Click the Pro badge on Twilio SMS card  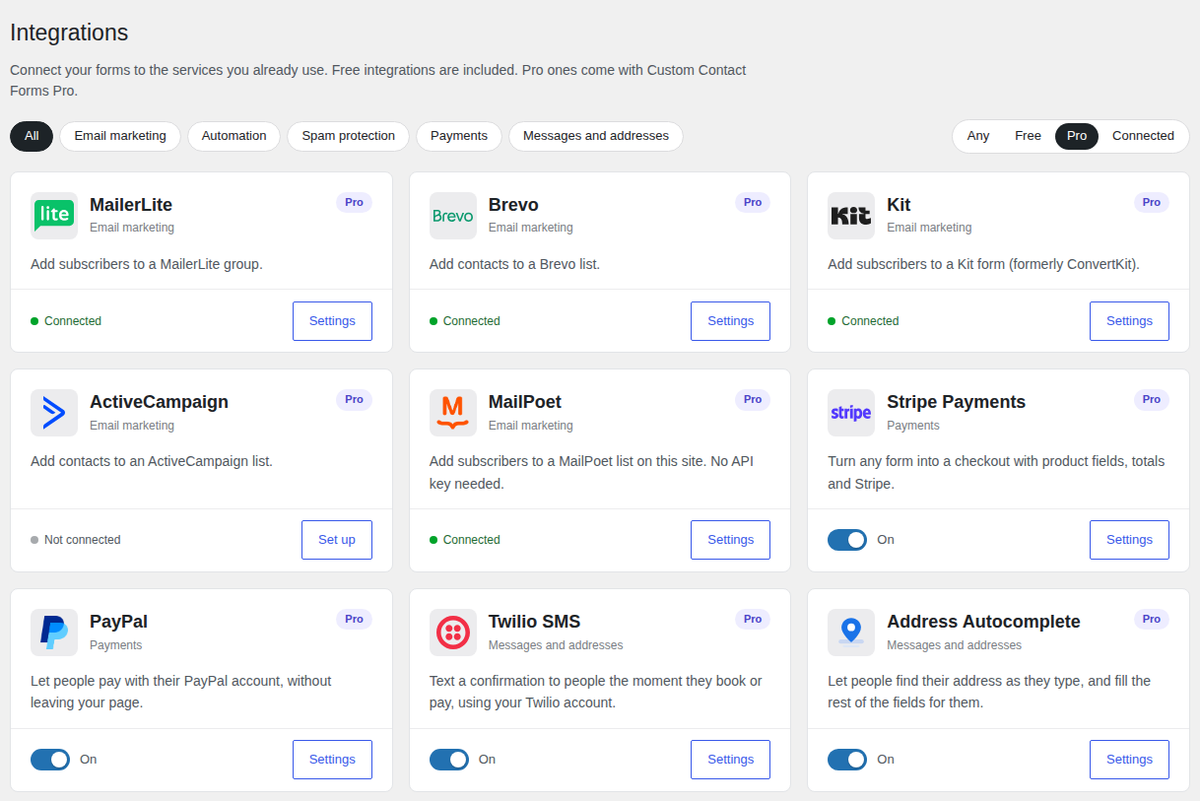click(x=753, y=619)
